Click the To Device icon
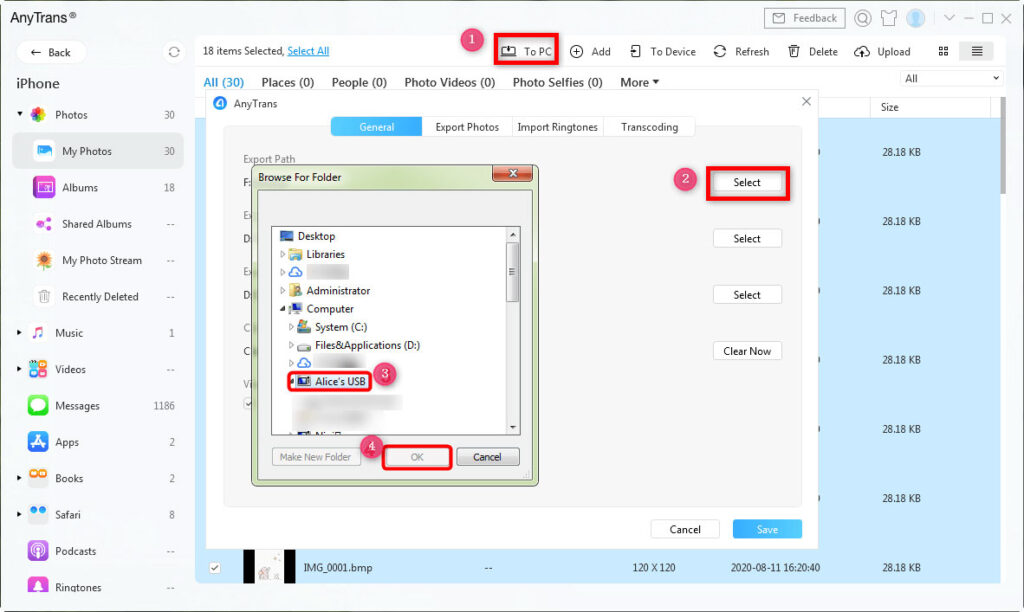 pyautogui.click(x=635, y=51)
